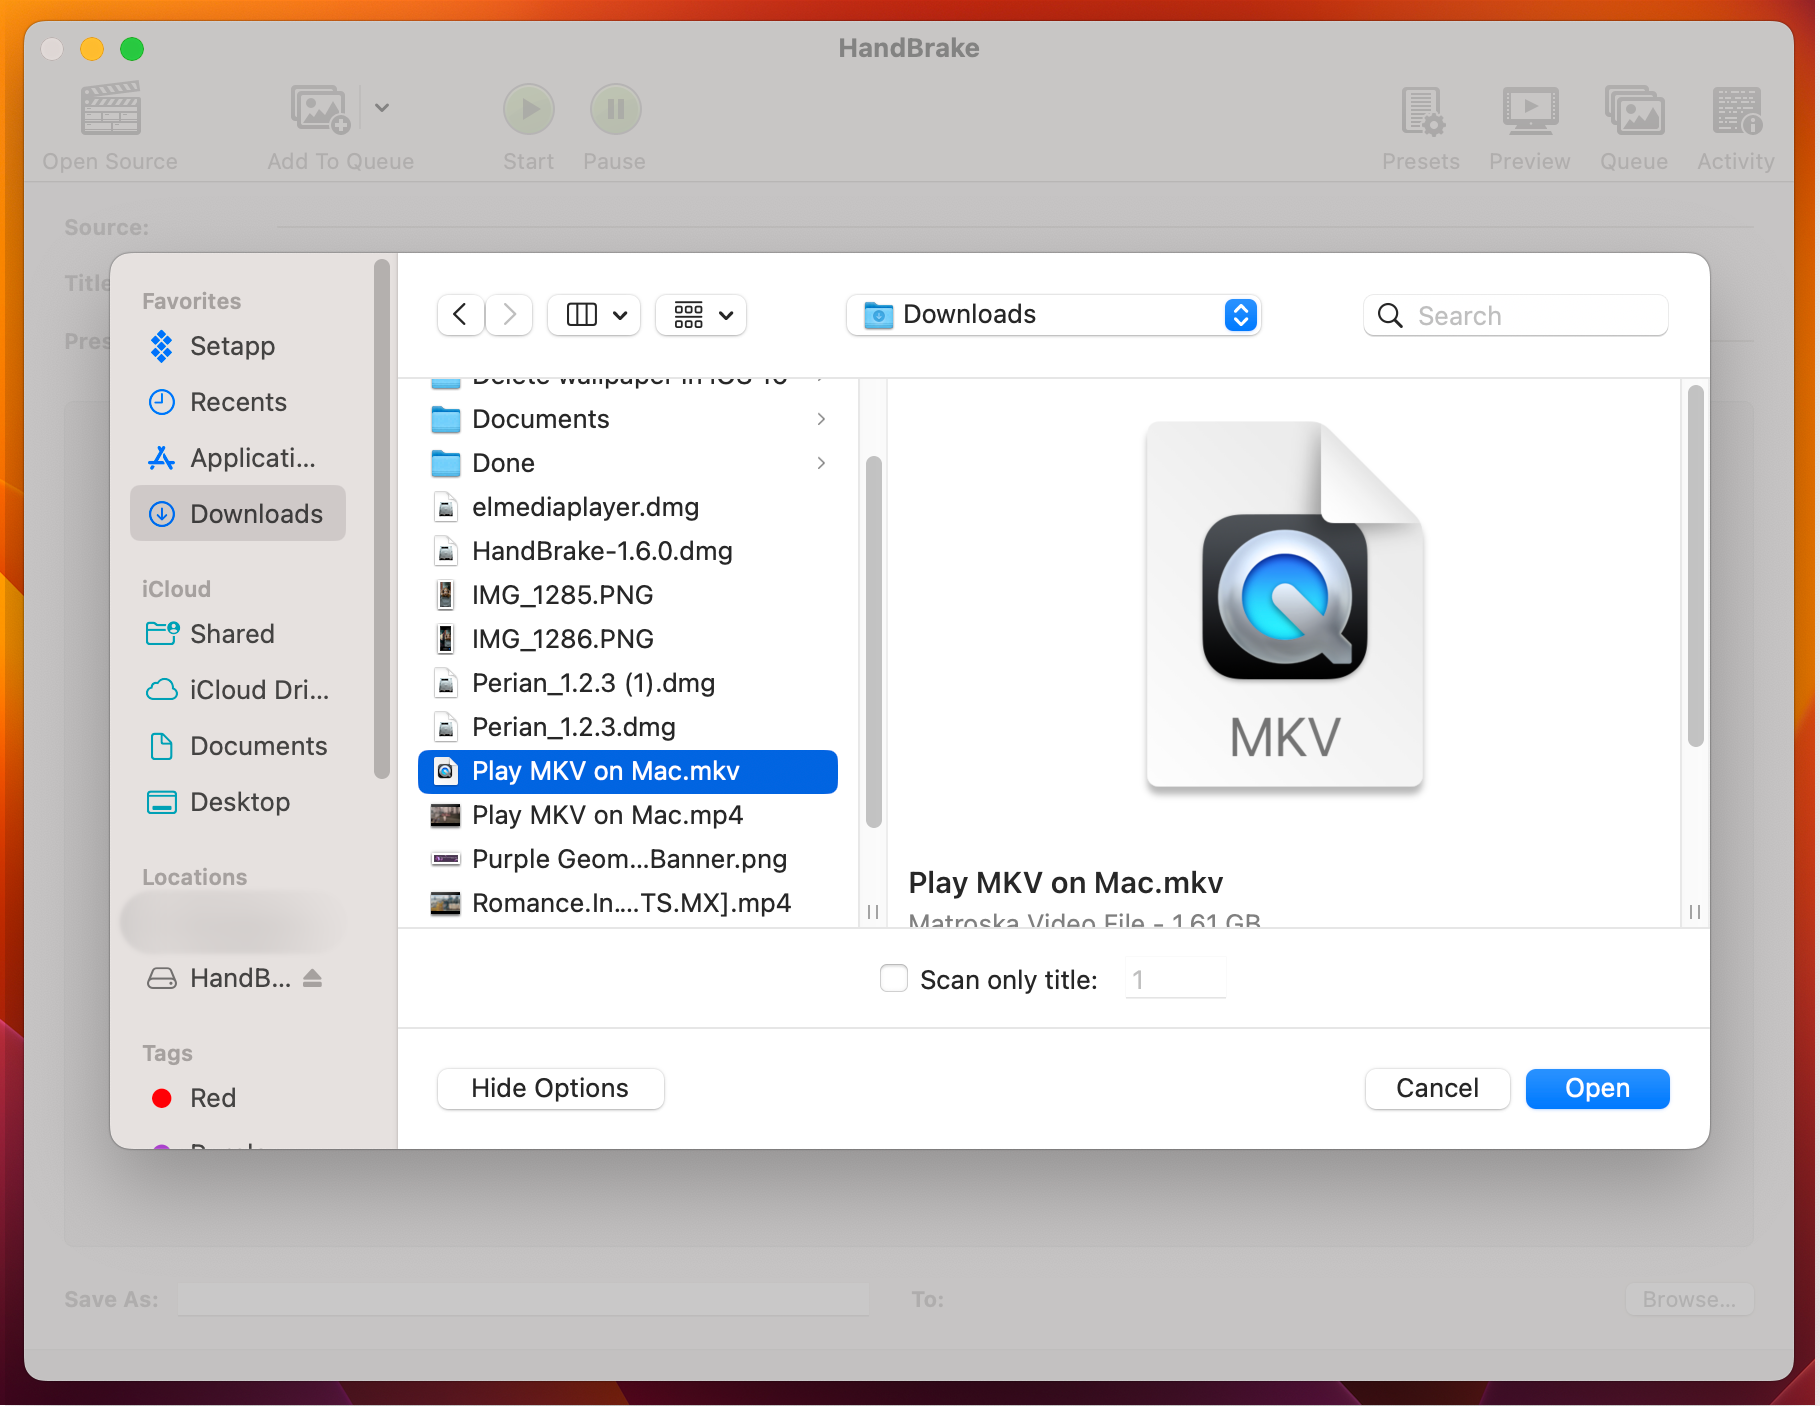This screenshot has height=1406, width=1820.
Task: Click the file list column resize handle
Action: [873, 912]
